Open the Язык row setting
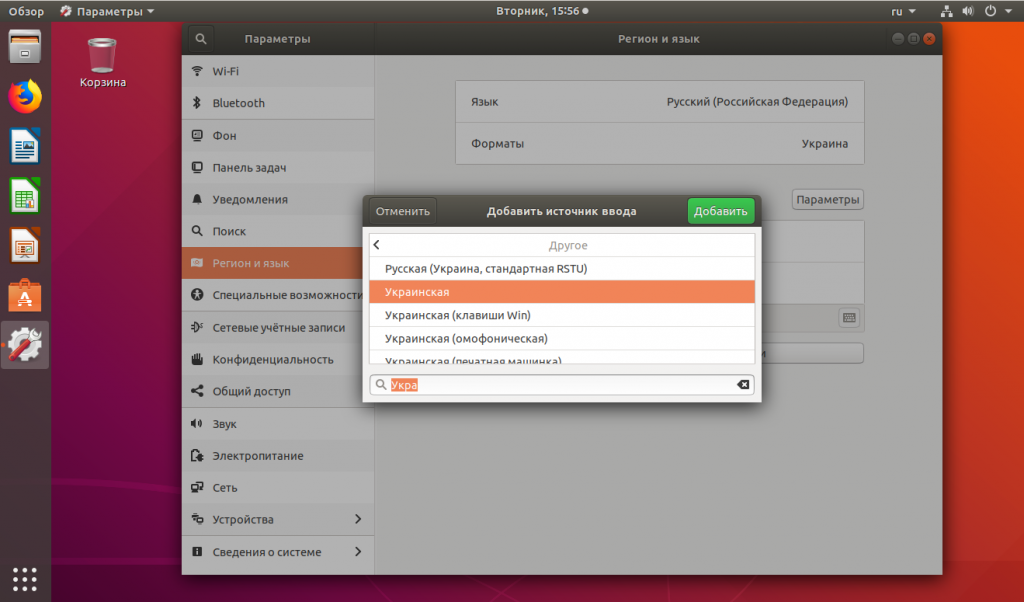Image resolution: width=1024 pixels, height=602 pixels. pos(660,102)
